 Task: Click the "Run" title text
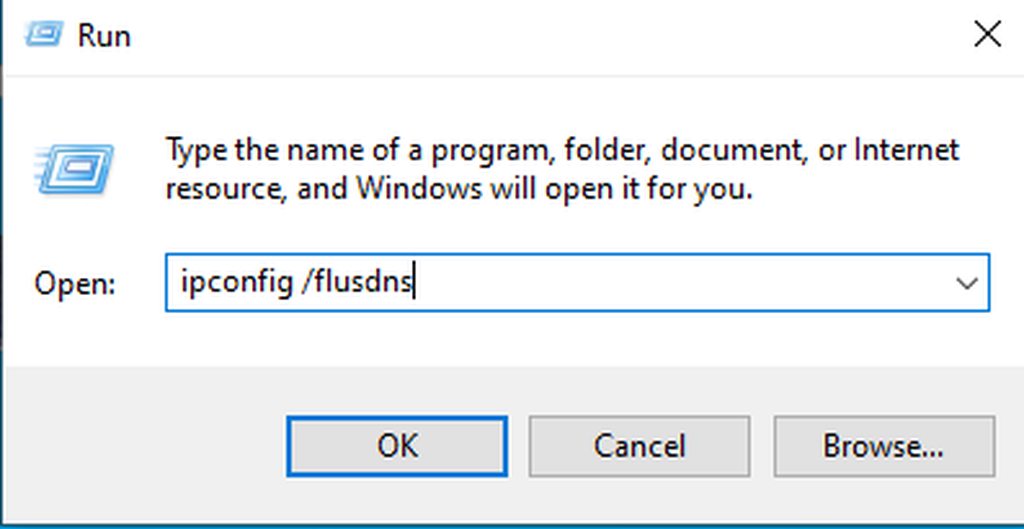pos(104,35)
